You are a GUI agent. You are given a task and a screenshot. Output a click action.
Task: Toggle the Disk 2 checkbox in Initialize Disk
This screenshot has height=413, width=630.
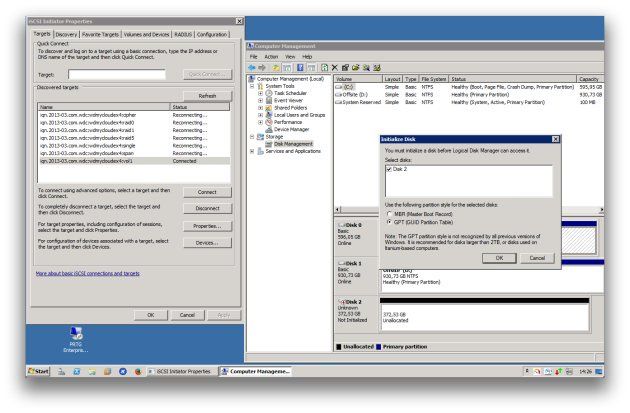389,169
